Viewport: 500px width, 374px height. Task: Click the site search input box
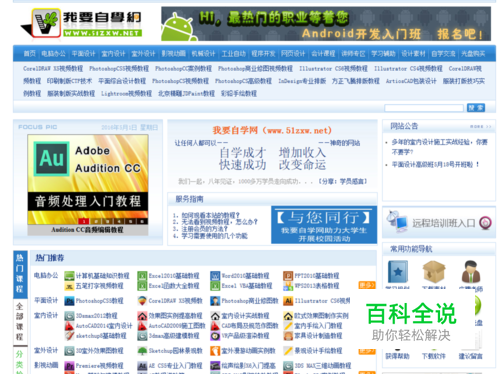pyautogui.click(x=424, y=108)
